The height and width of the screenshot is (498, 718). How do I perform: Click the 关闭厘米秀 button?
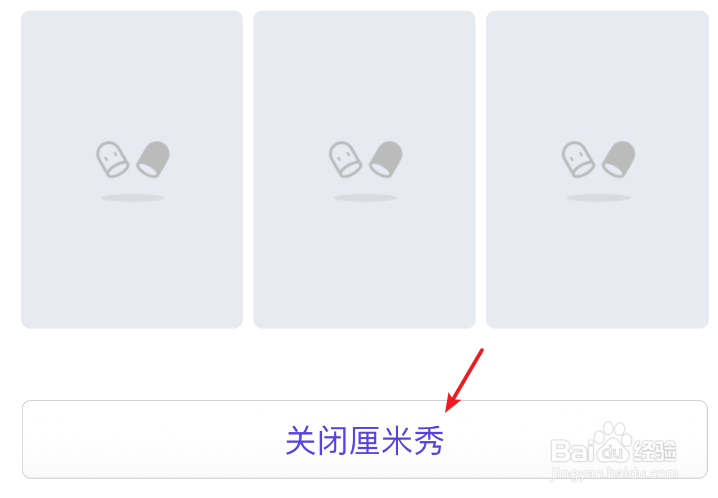click(x=365, y=439)
